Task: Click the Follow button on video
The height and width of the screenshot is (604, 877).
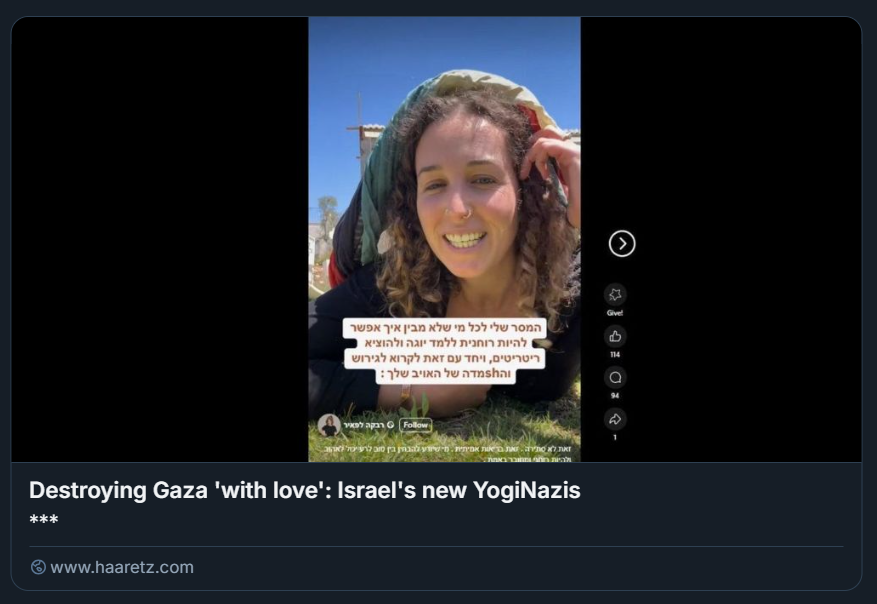Action: pyautogui.click(x=416, y=425)
